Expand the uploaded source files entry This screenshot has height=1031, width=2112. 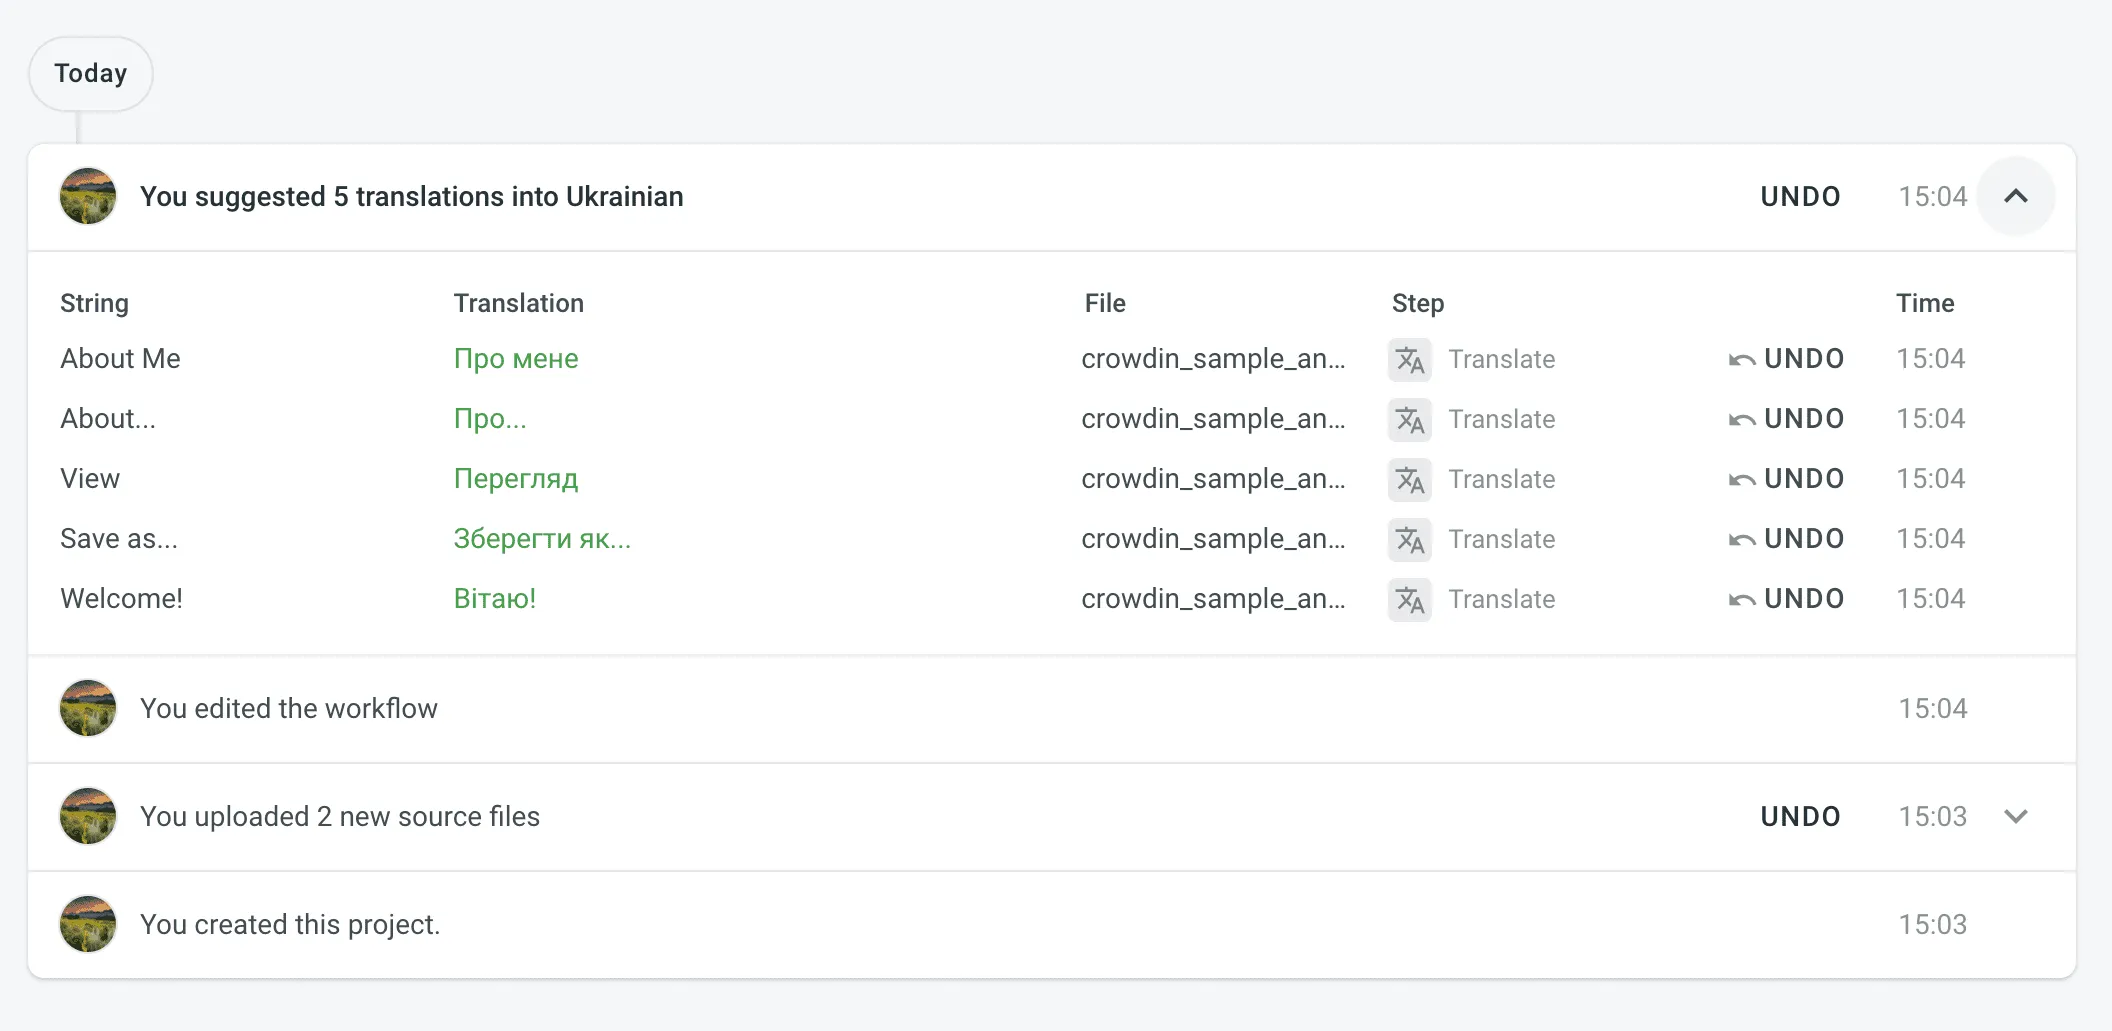coord(2016,816)
